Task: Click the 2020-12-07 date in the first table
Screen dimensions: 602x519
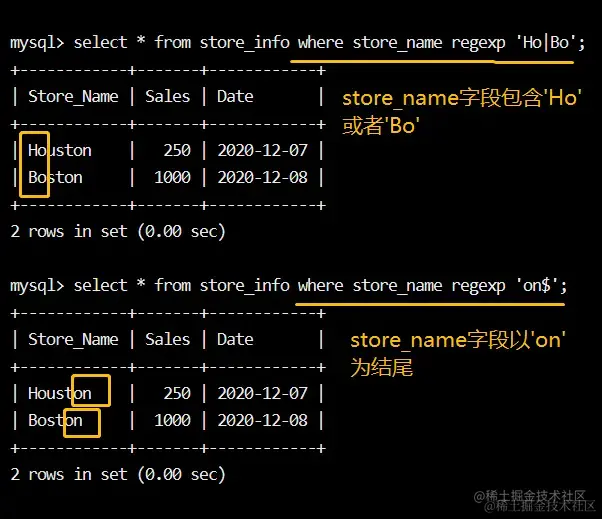Action: click(x=263, y=150)
